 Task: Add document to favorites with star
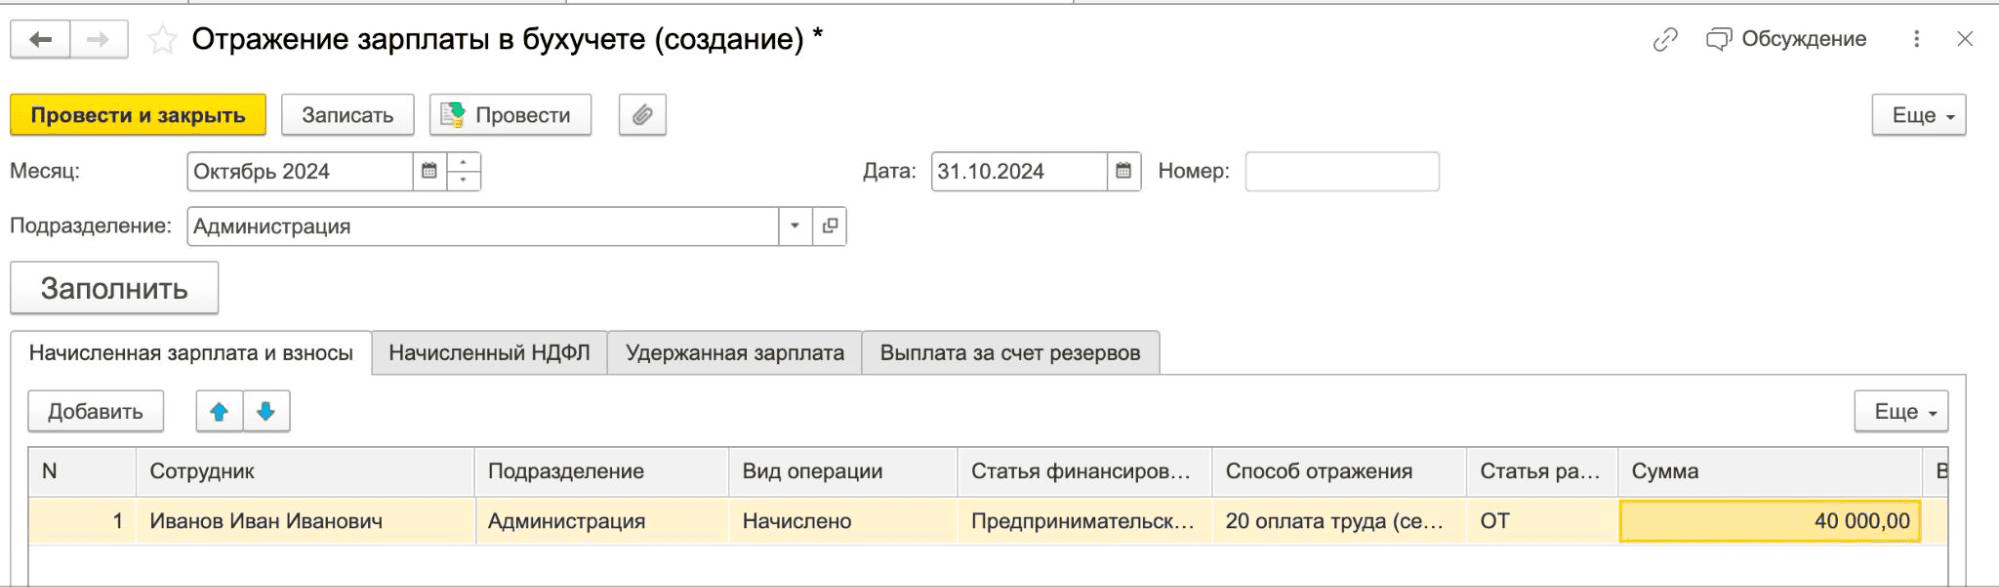coord(162,40)
